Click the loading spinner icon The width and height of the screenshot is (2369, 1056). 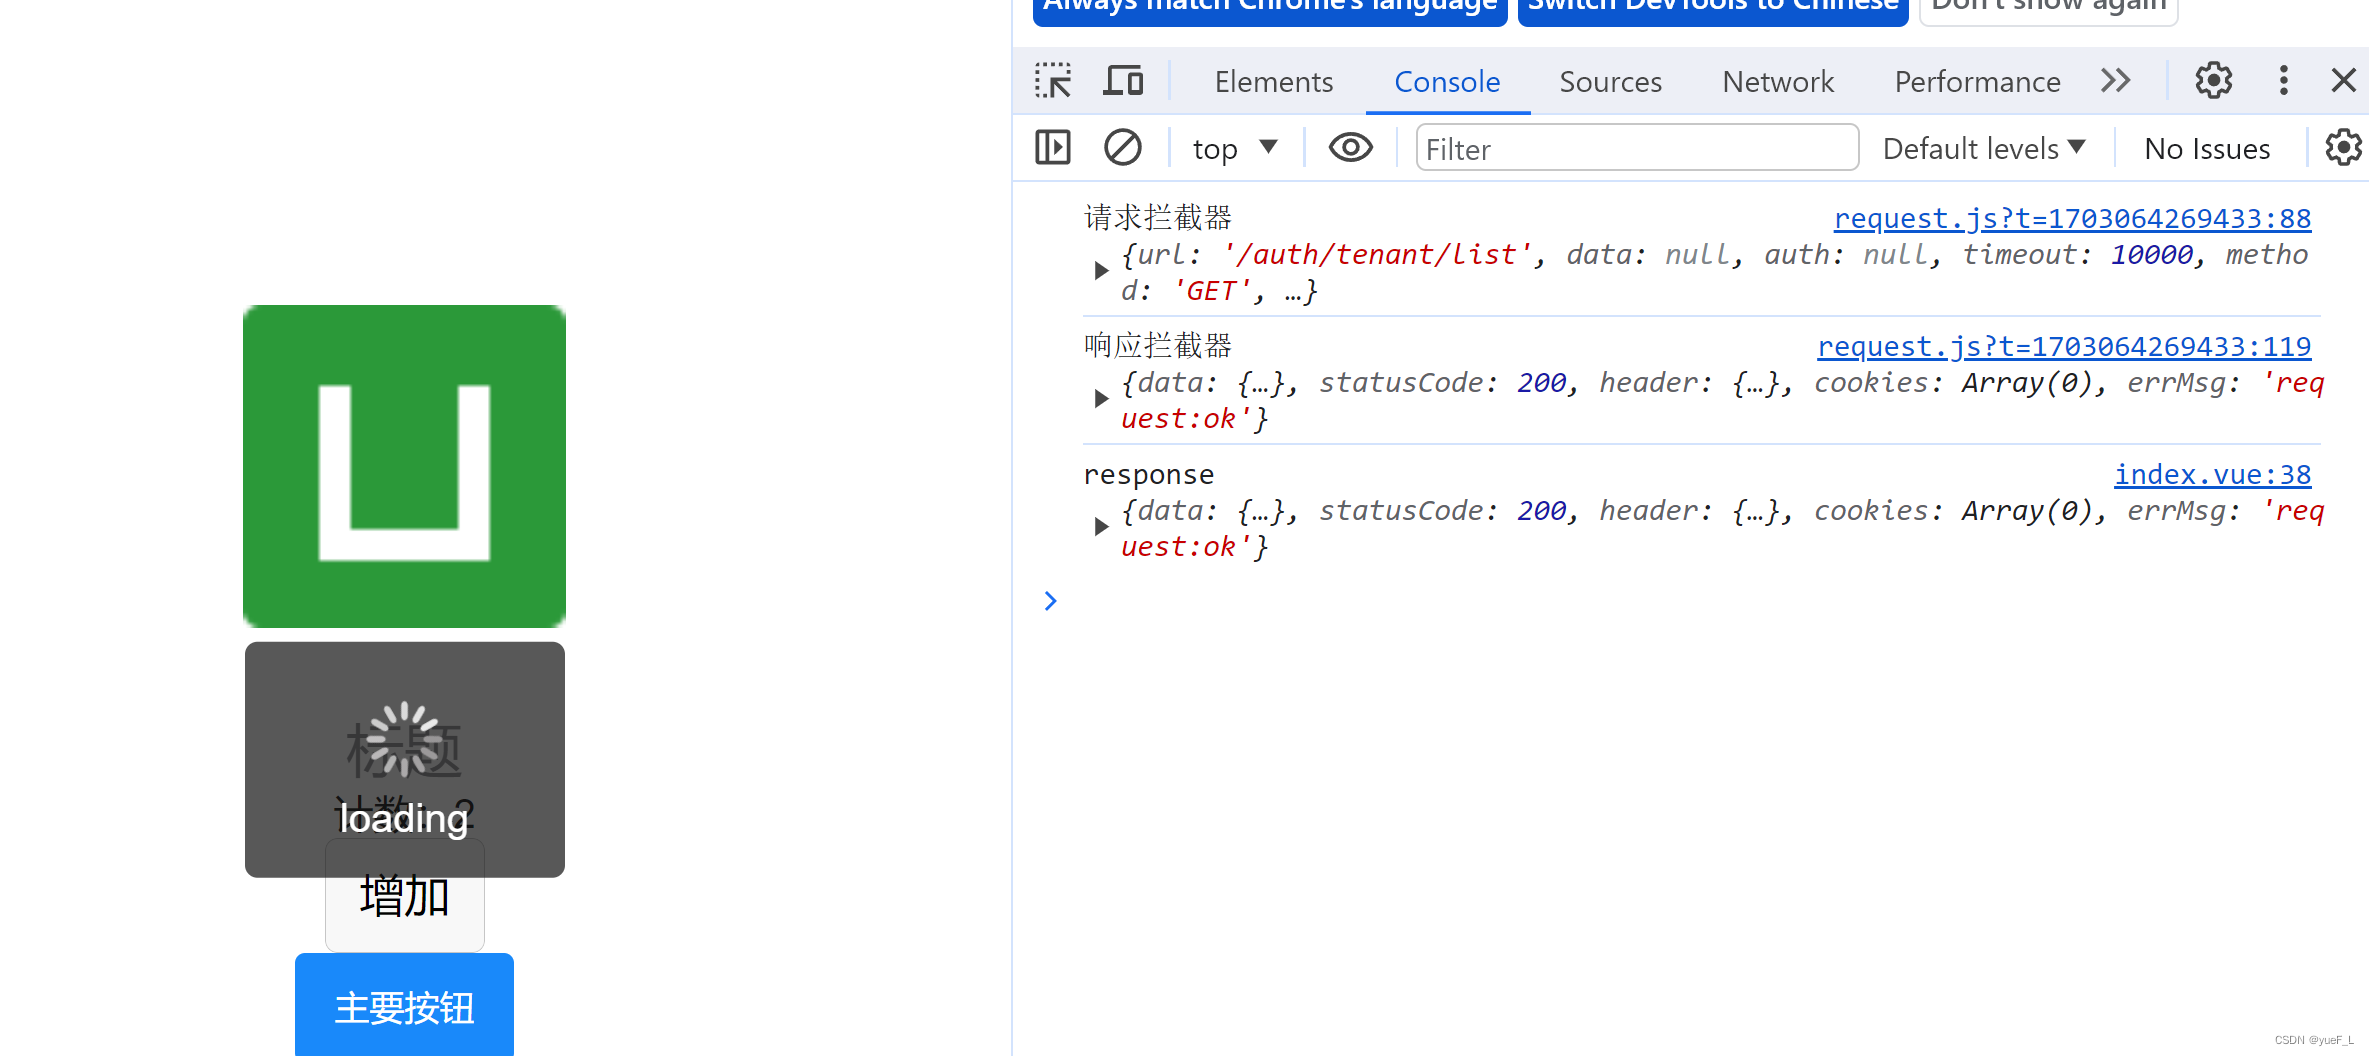point(403,739)
